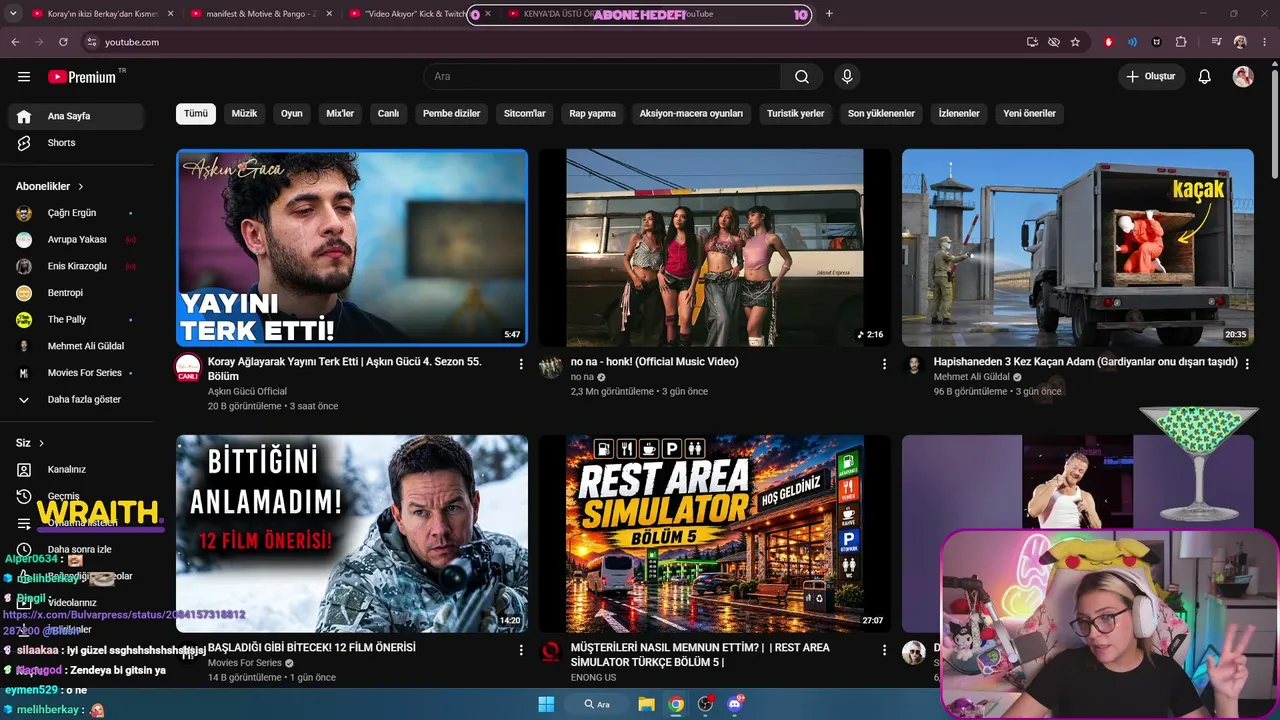The width and height of the screenshot is (1280, 720).
Task: Open the Windows Start menu
Action: pos(546,704)
